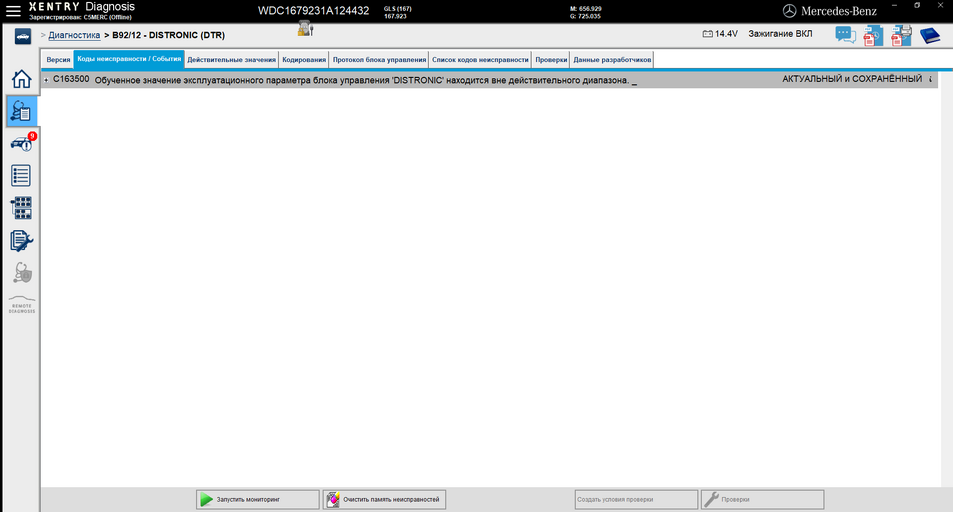Viewport: 953px width, 512px height.
Task: Click Запустить мониторинг button
Action: [258, 499]
